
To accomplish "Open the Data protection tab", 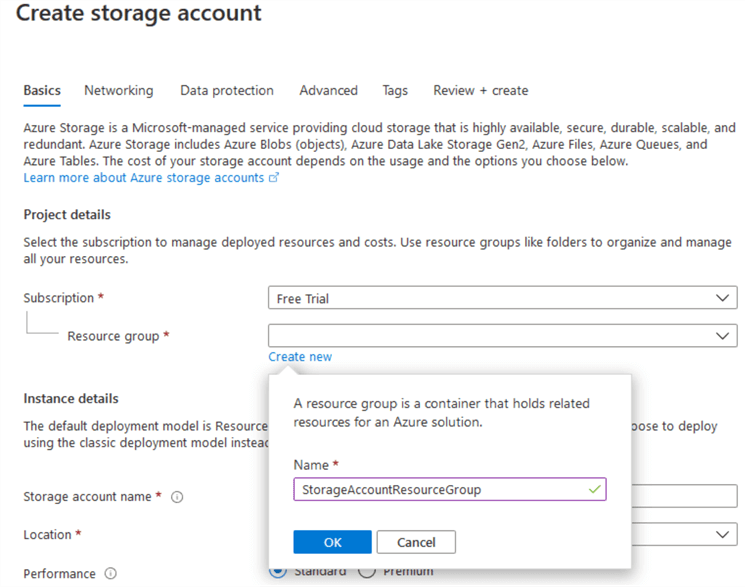I will click(226, 91).
